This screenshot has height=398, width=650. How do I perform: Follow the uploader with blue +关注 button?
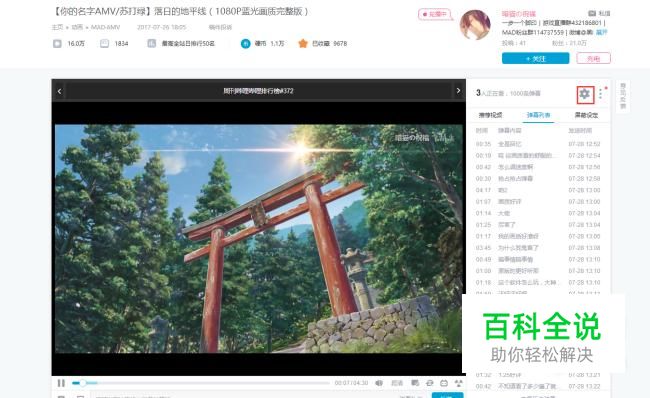point(536,58)
